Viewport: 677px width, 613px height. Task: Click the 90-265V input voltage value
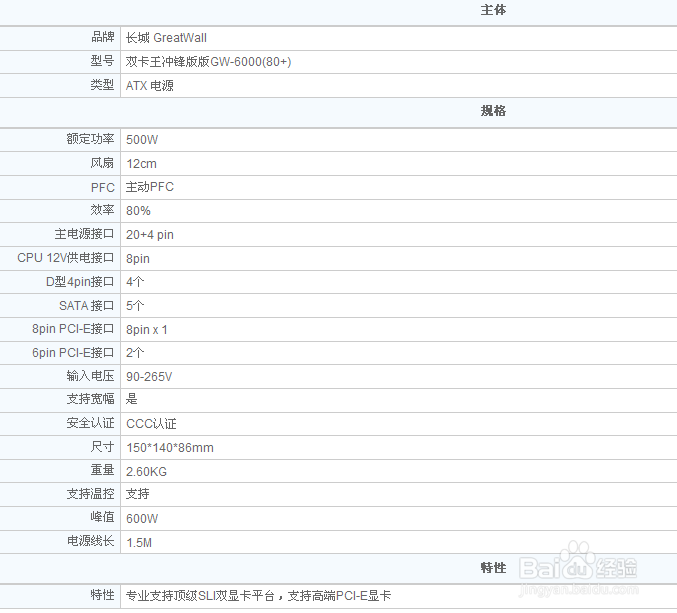coord(149,377)
